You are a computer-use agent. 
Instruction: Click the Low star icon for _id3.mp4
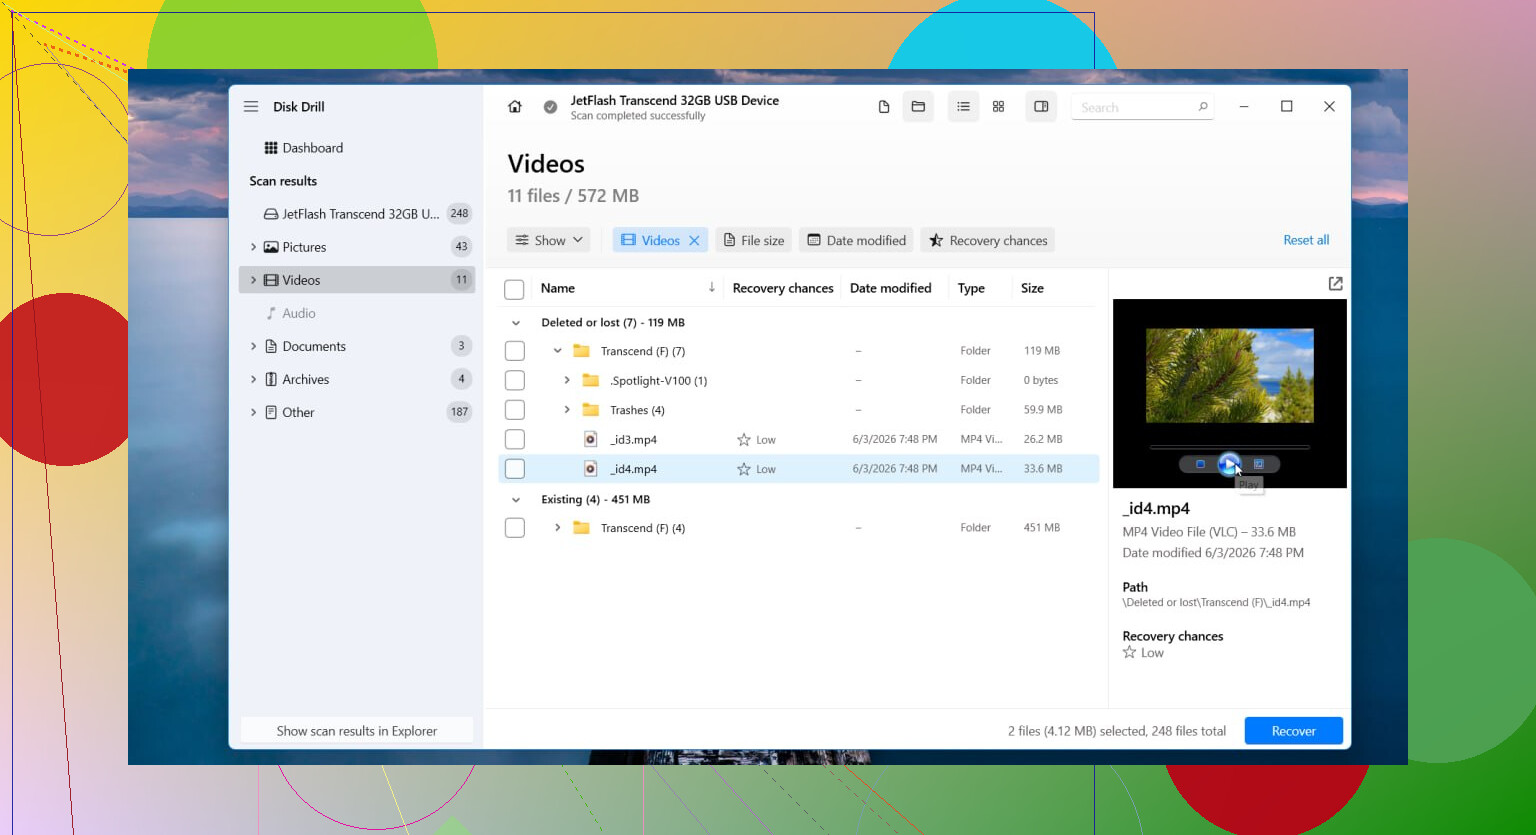[x=744, y=440]
